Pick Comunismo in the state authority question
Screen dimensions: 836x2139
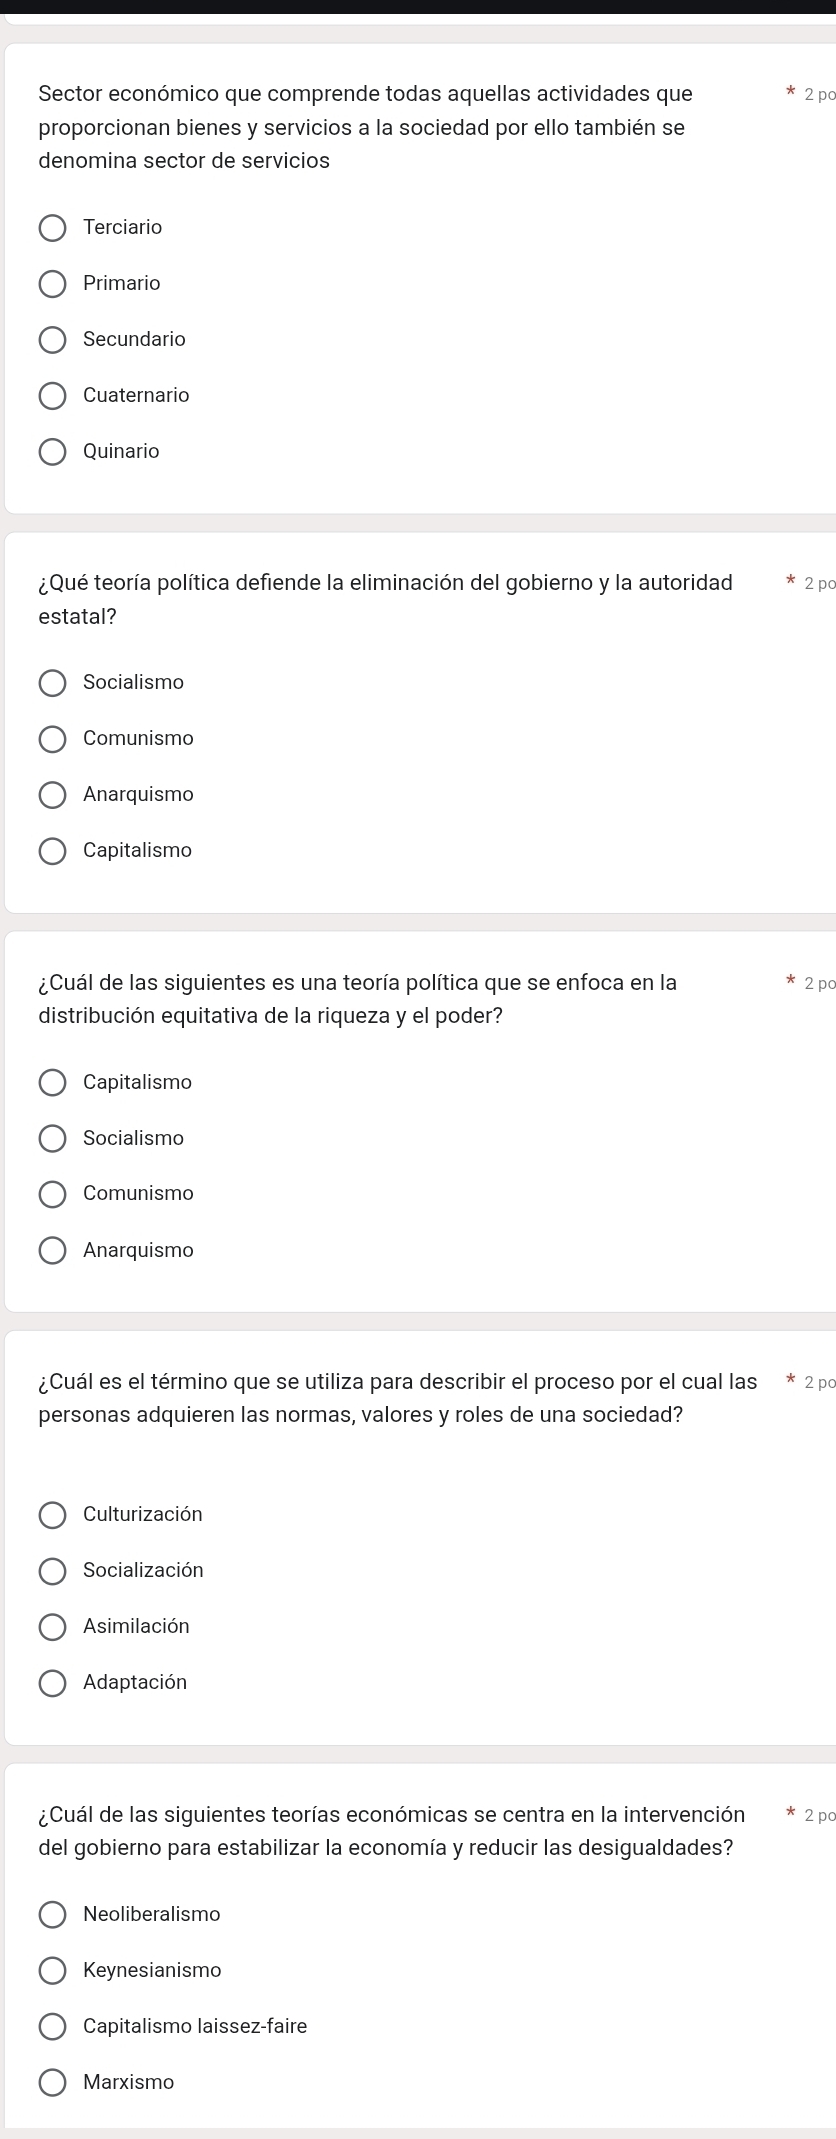tap(53, 739)
